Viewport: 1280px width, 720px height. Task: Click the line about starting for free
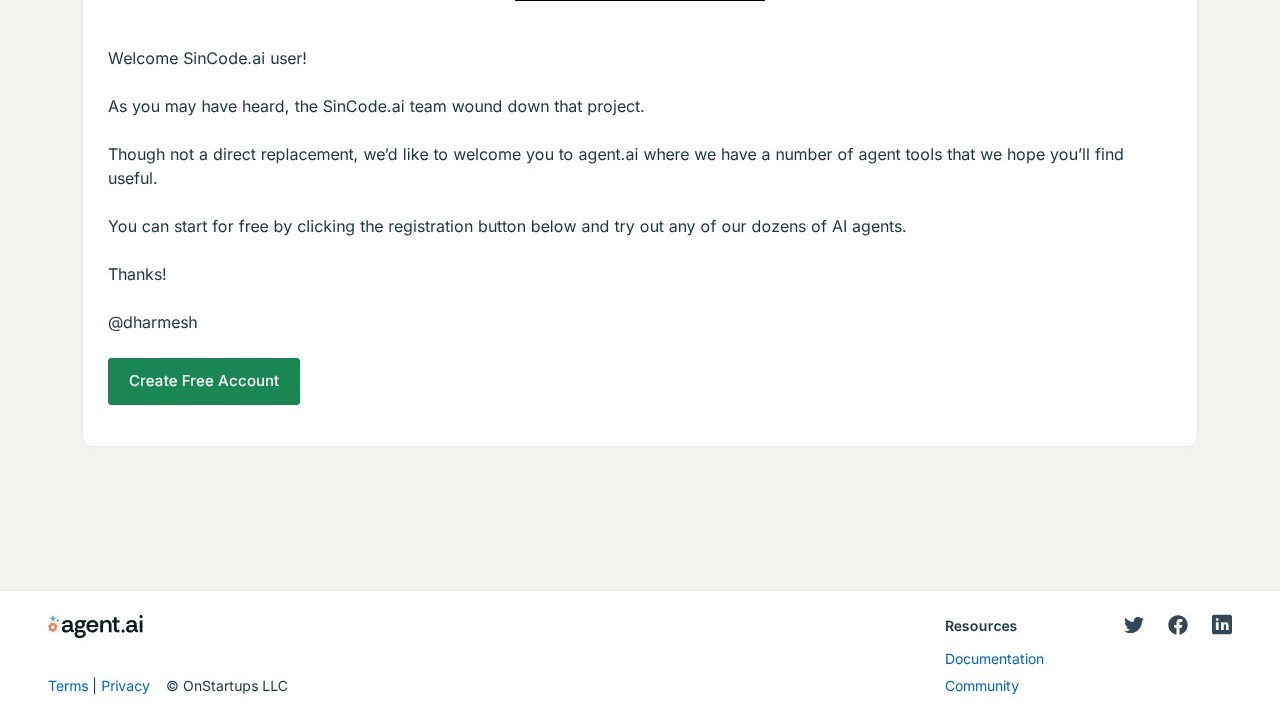507,226
